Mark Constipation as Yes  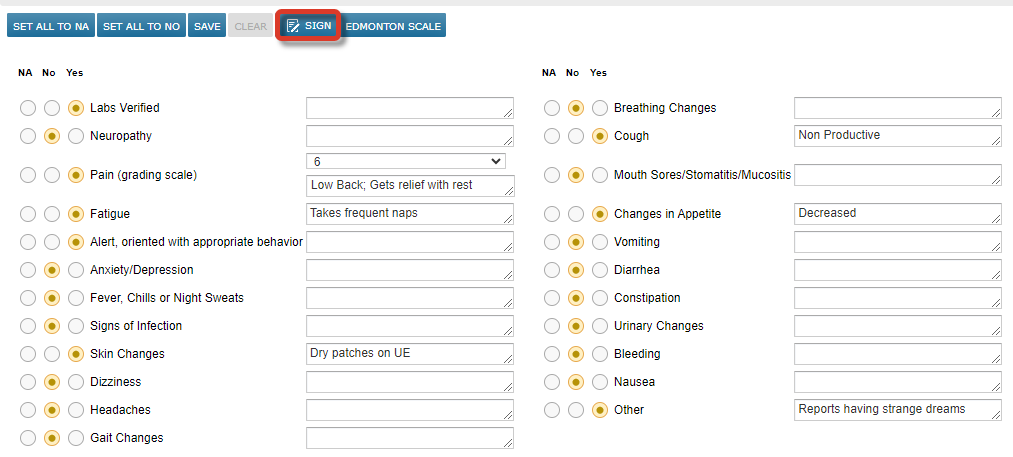coord(600,298)
